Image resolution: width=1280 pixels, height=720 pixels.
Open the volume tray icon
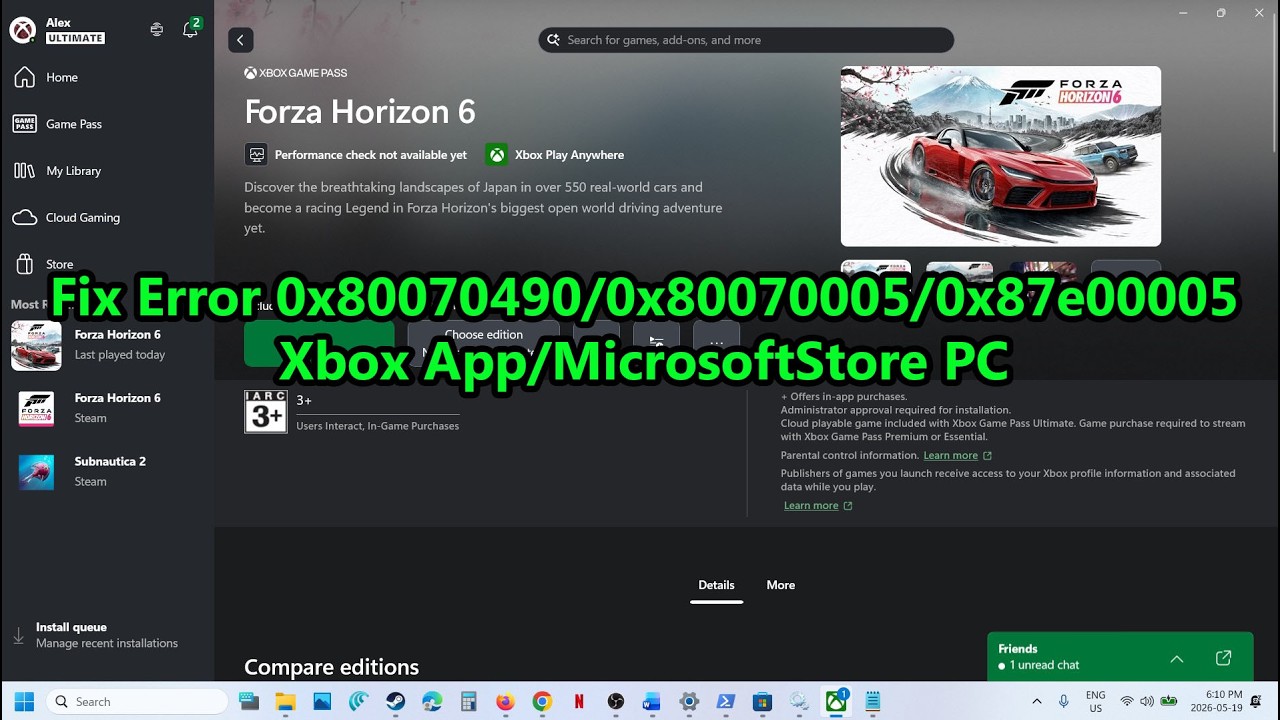click(1147, 702)
